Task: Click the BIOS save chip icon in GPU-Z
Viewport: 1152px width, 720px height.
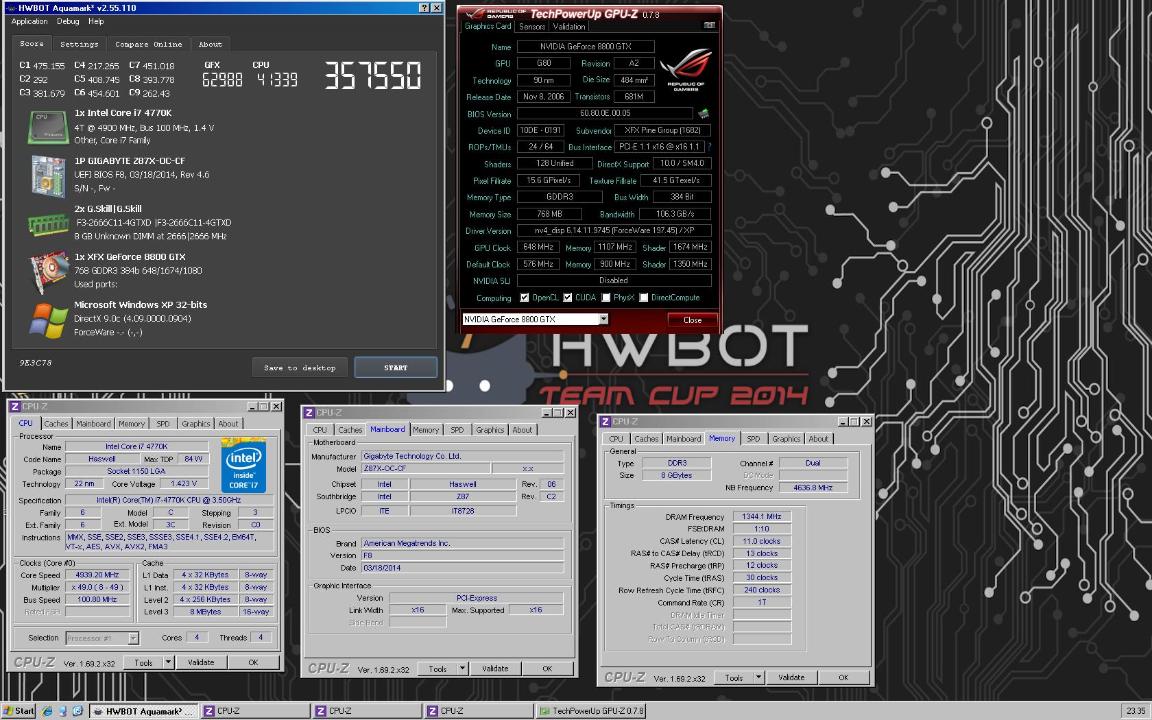Action: coord(703,113)
